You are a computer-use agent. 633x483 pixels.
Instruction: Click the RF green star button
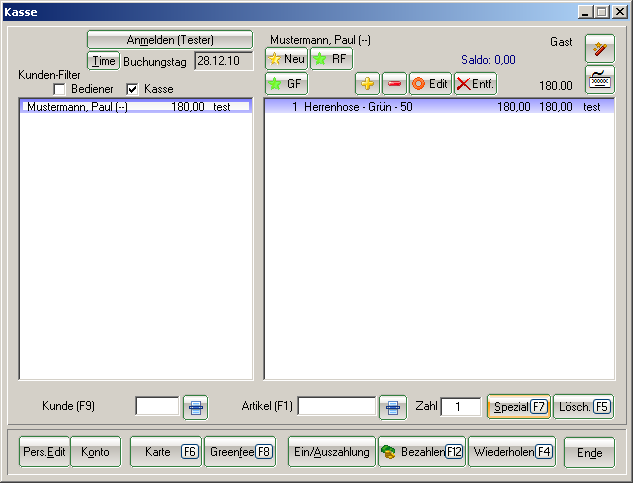tap(331, 59)
